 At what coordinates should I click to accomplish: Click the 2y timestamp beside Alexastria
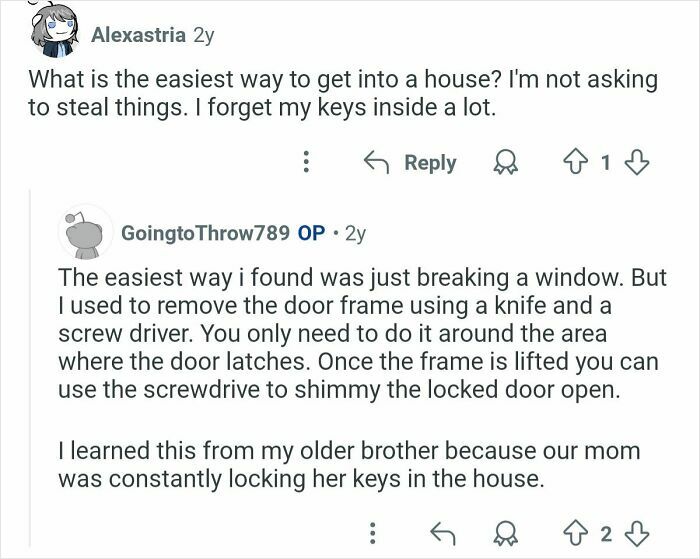point(203,35)
